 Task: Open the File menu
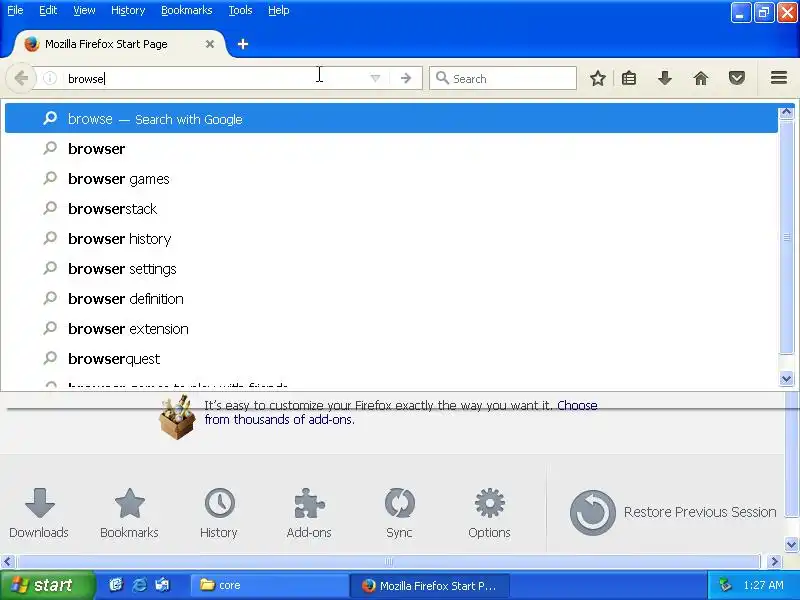point(15,10)
